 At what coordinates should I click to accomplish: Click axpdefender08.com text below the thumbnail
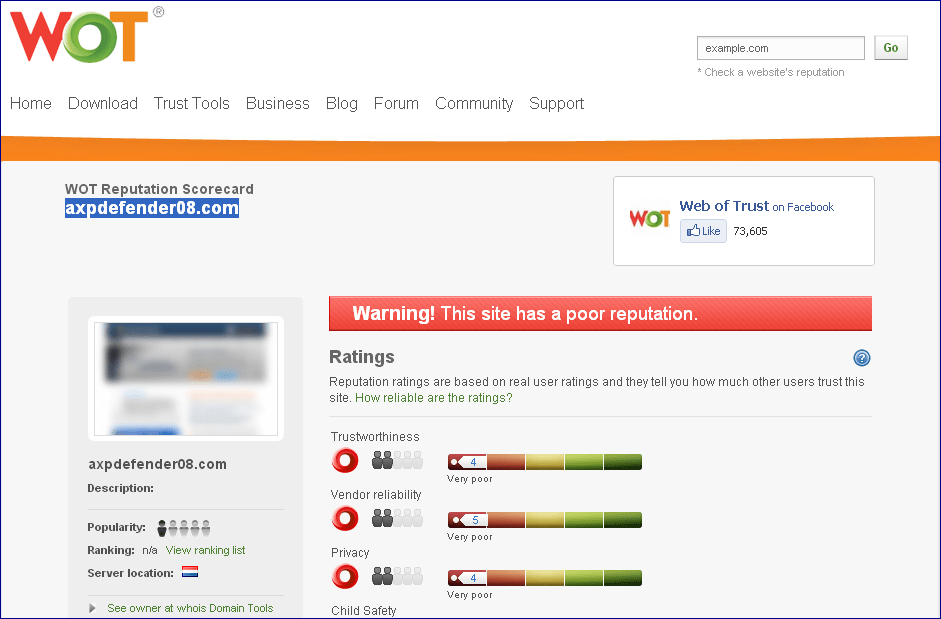(157, 464)
